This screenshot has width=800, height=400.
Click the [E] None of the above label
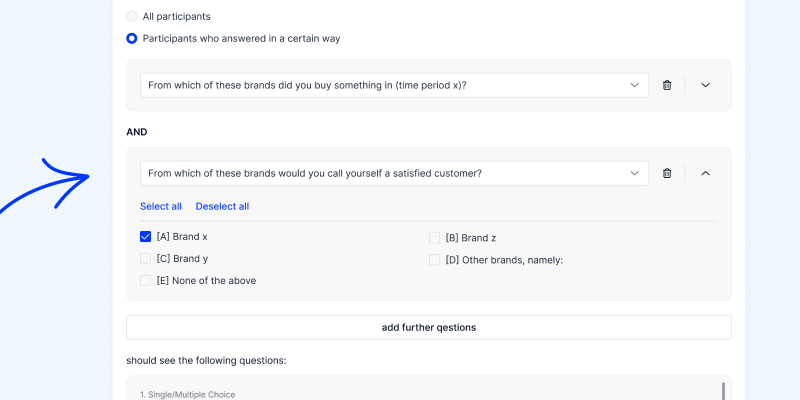206,281
